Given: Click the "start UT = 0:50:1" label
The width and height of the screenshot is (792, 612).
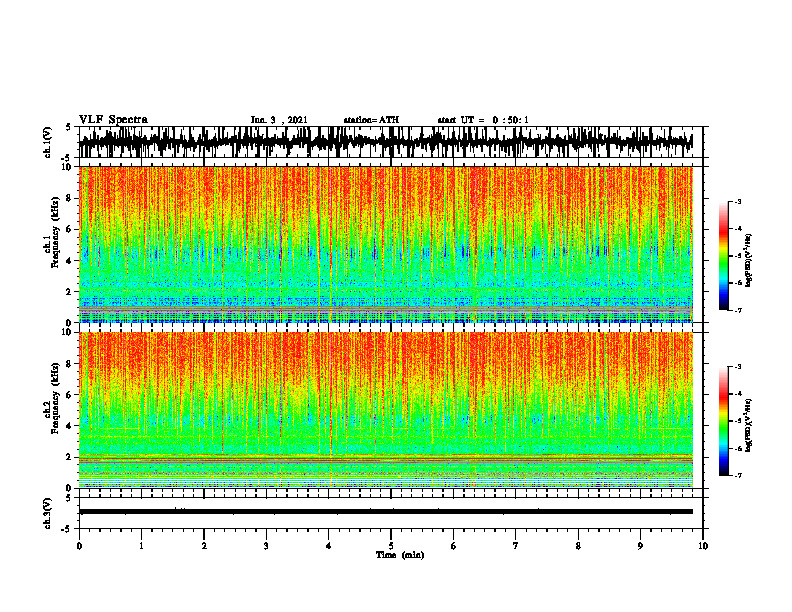Looking at the screenshot, I should click(483, 120).
